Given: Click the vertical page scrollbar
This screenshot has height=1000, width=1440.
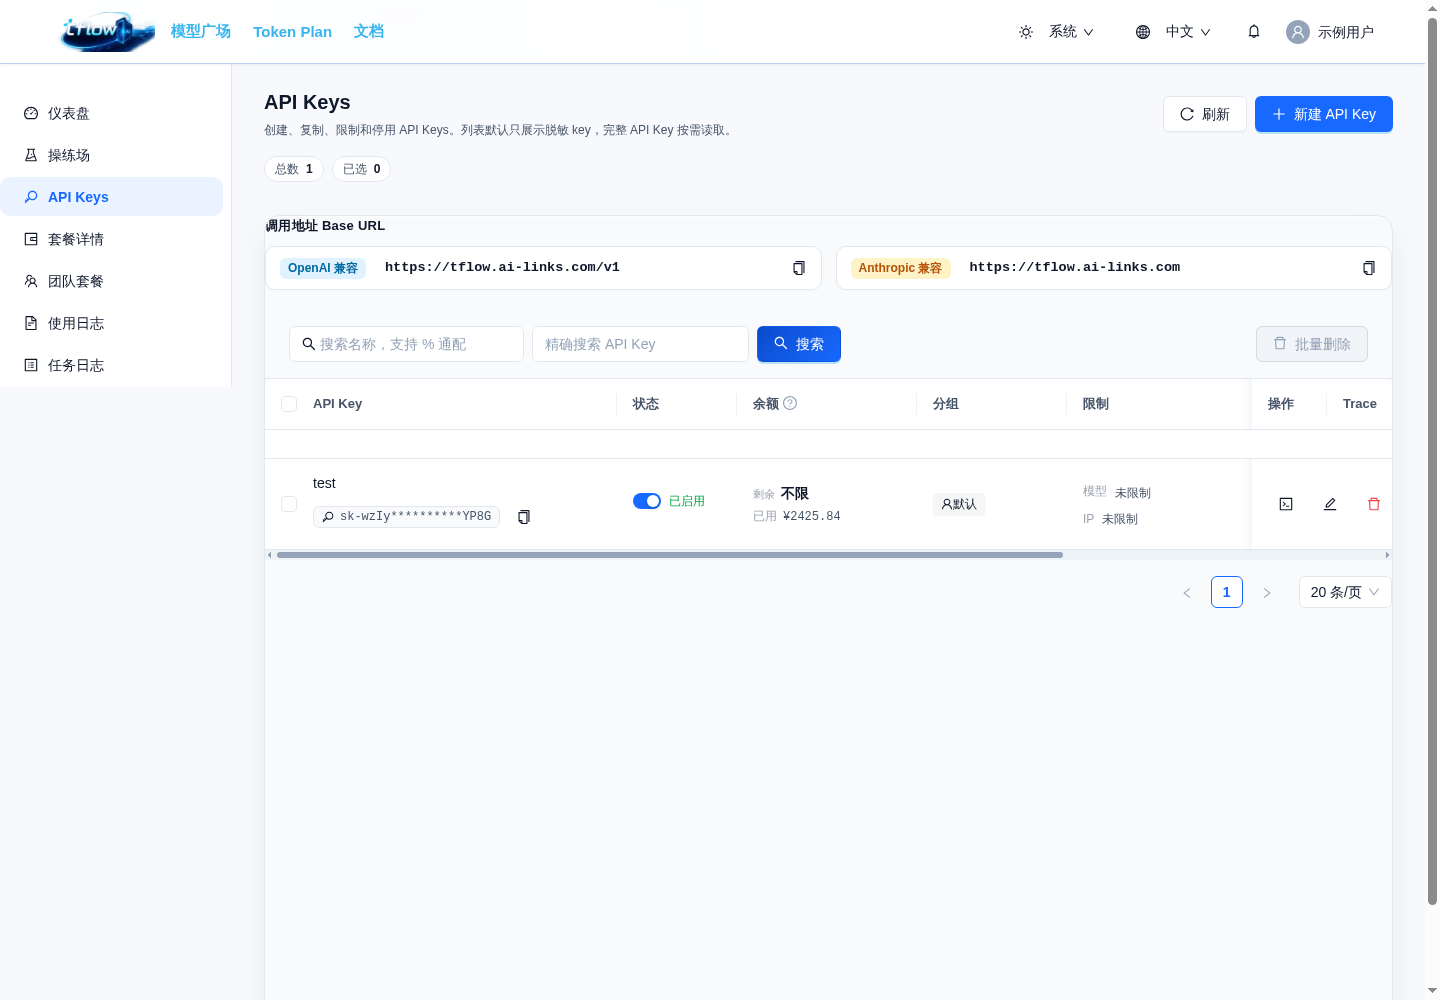Looking at the screenshot, I should 1432,460.
